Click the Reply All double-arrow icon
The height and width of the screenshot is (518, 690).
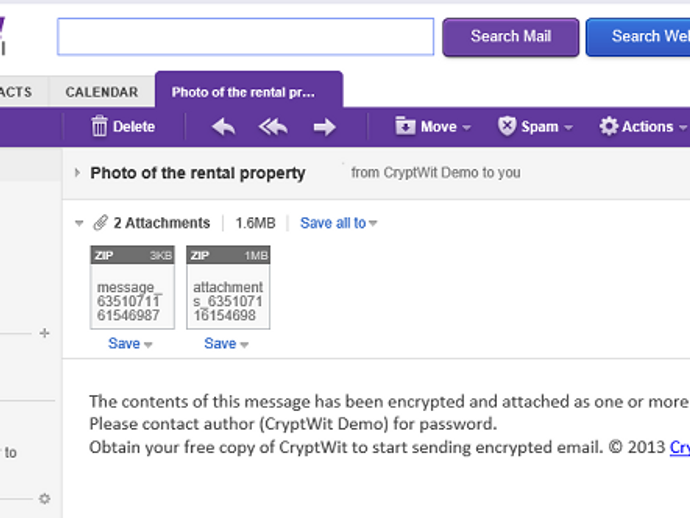coord(273,127)
